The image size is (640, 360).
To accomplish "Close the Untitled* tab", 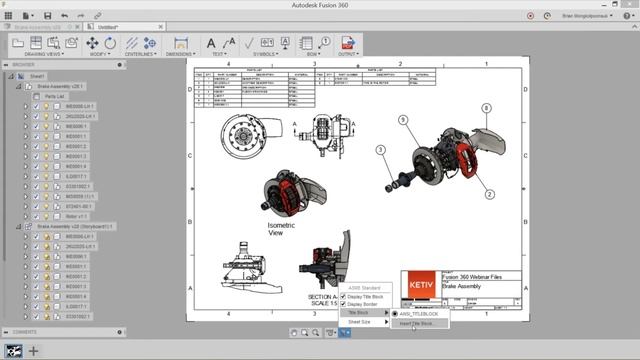I will 160,27.
